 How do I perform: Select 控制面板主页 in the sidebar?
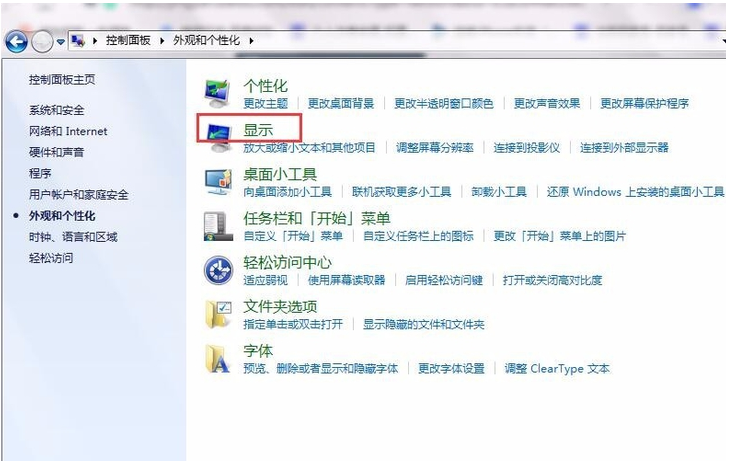click(x=62, y=79)
